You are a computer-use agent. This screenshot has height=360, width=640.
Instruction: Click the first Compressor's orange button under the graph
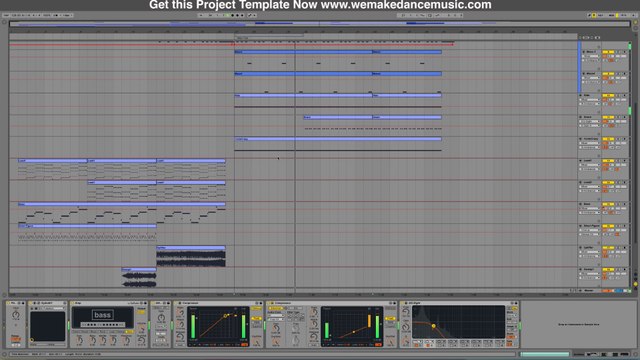244,344
